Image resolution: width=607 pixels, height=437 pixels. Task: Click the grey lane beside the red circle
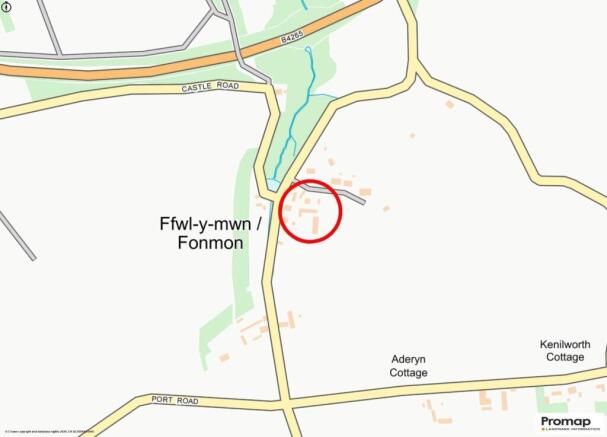coord(329,191)
